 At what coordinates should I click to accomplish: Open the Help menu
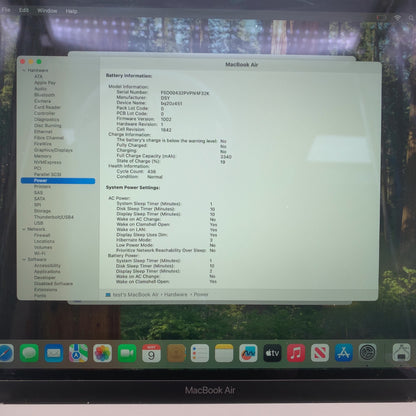coord(71,11)
